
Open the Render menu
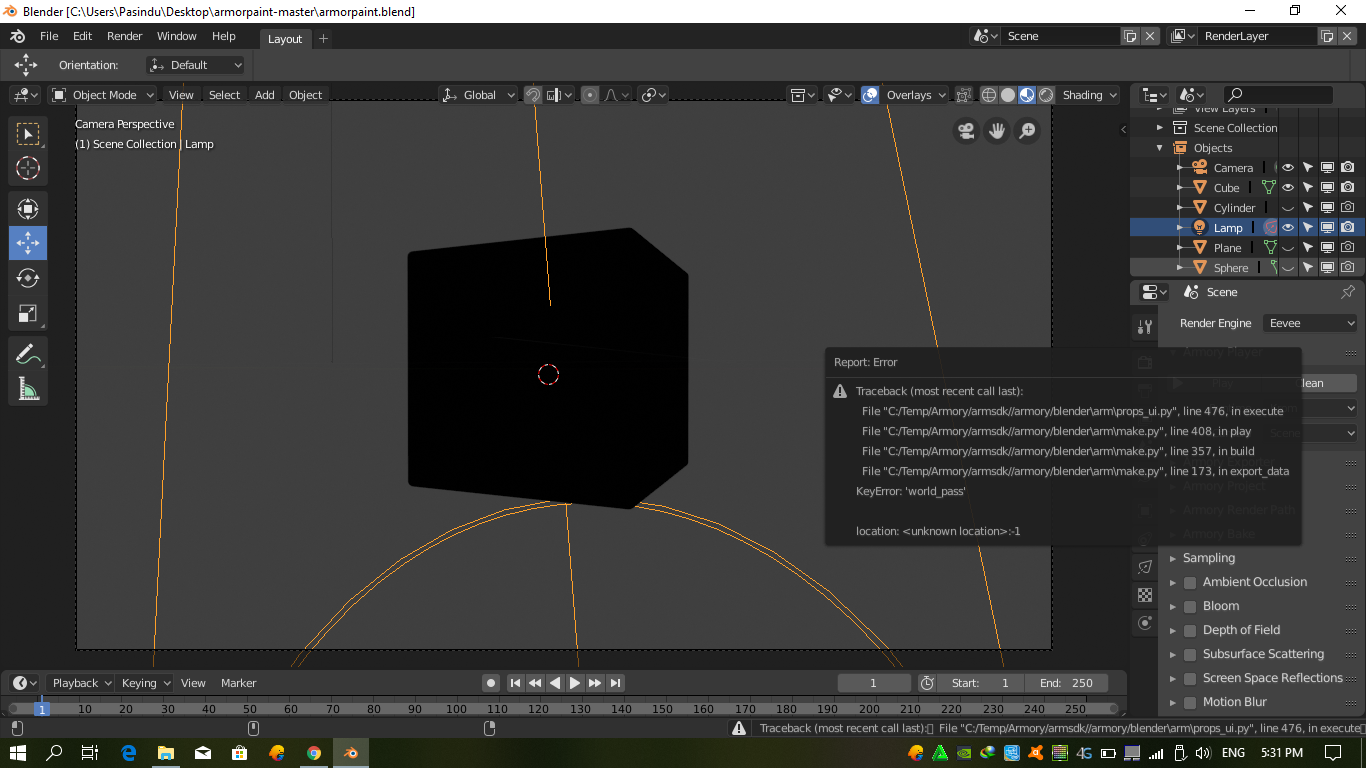[x=124, y=36]
